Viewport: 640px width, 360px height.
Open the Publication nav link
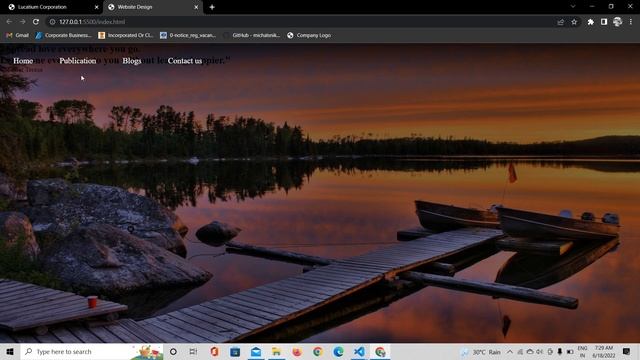point(78,60)
